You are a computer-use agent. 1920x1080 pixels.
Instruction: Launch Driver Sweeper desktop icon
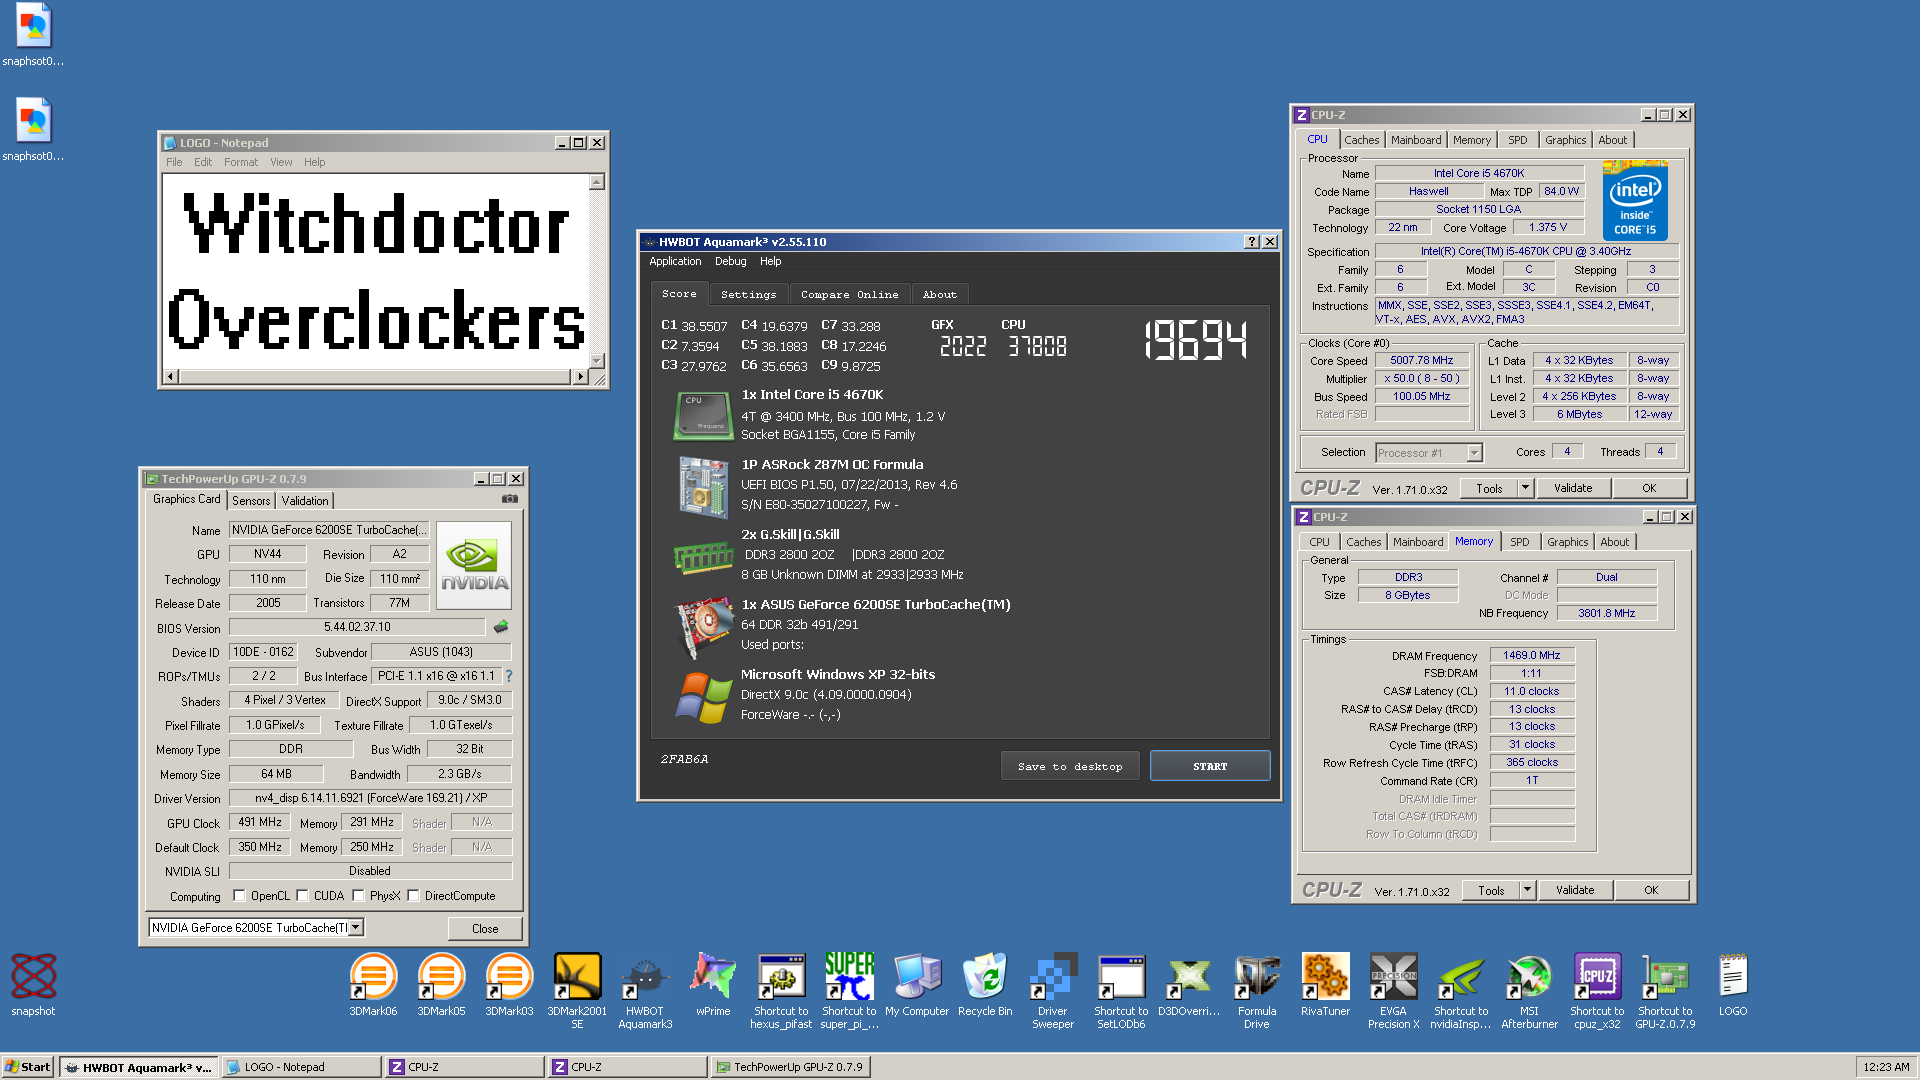[1053, 990]
